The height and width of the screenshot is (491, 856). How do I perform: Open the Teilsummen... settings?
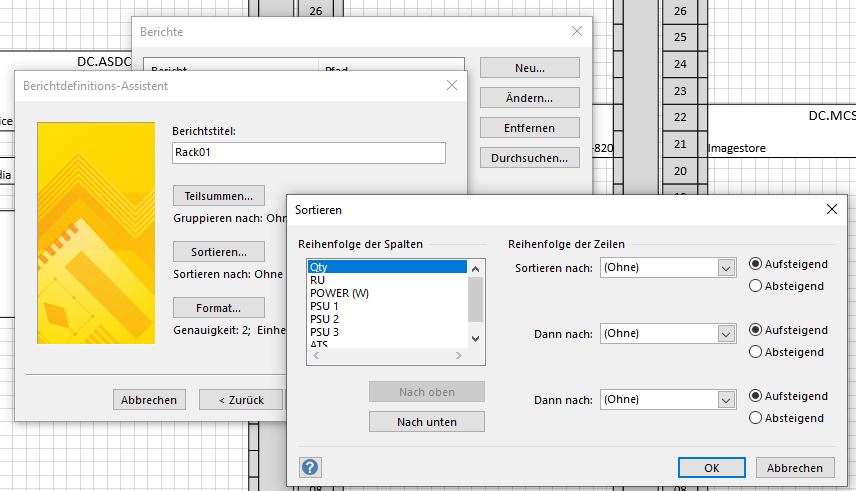click(218, 195)
